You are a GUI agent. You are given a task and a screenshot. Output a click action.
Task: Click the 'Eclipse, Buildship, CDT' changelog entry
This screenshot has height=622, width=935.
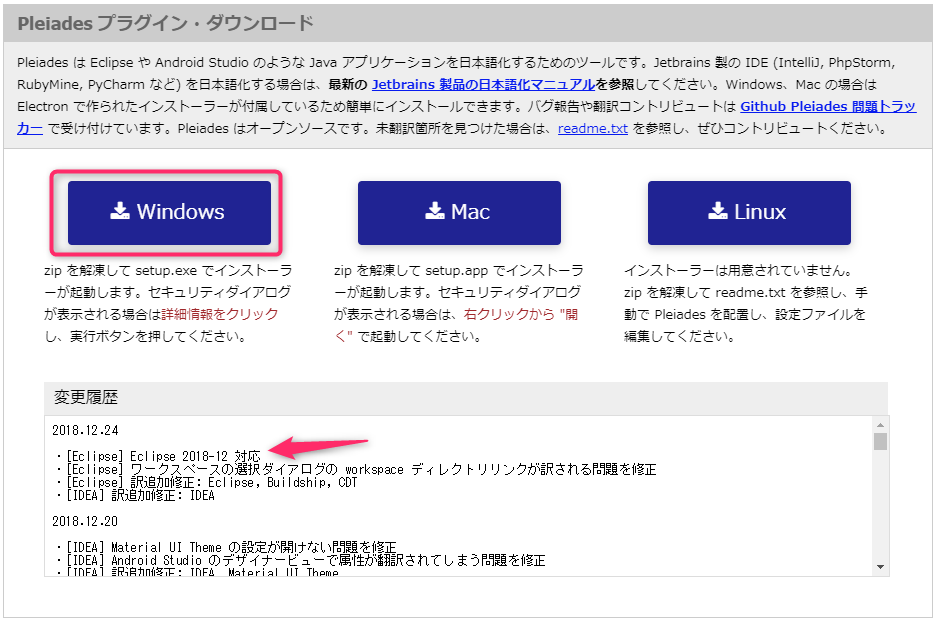[206, 483]
